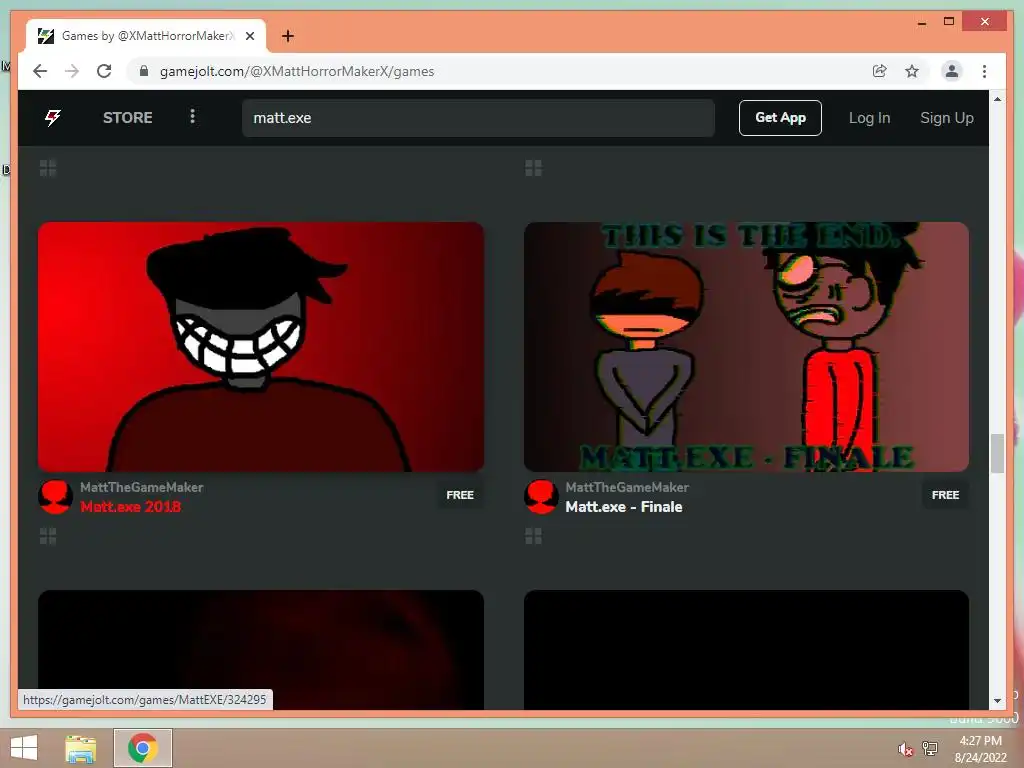This screenshot has width=1024, height=768.
Task: Click the Matt.exe 2018 title link
Action: pos(131,507)
